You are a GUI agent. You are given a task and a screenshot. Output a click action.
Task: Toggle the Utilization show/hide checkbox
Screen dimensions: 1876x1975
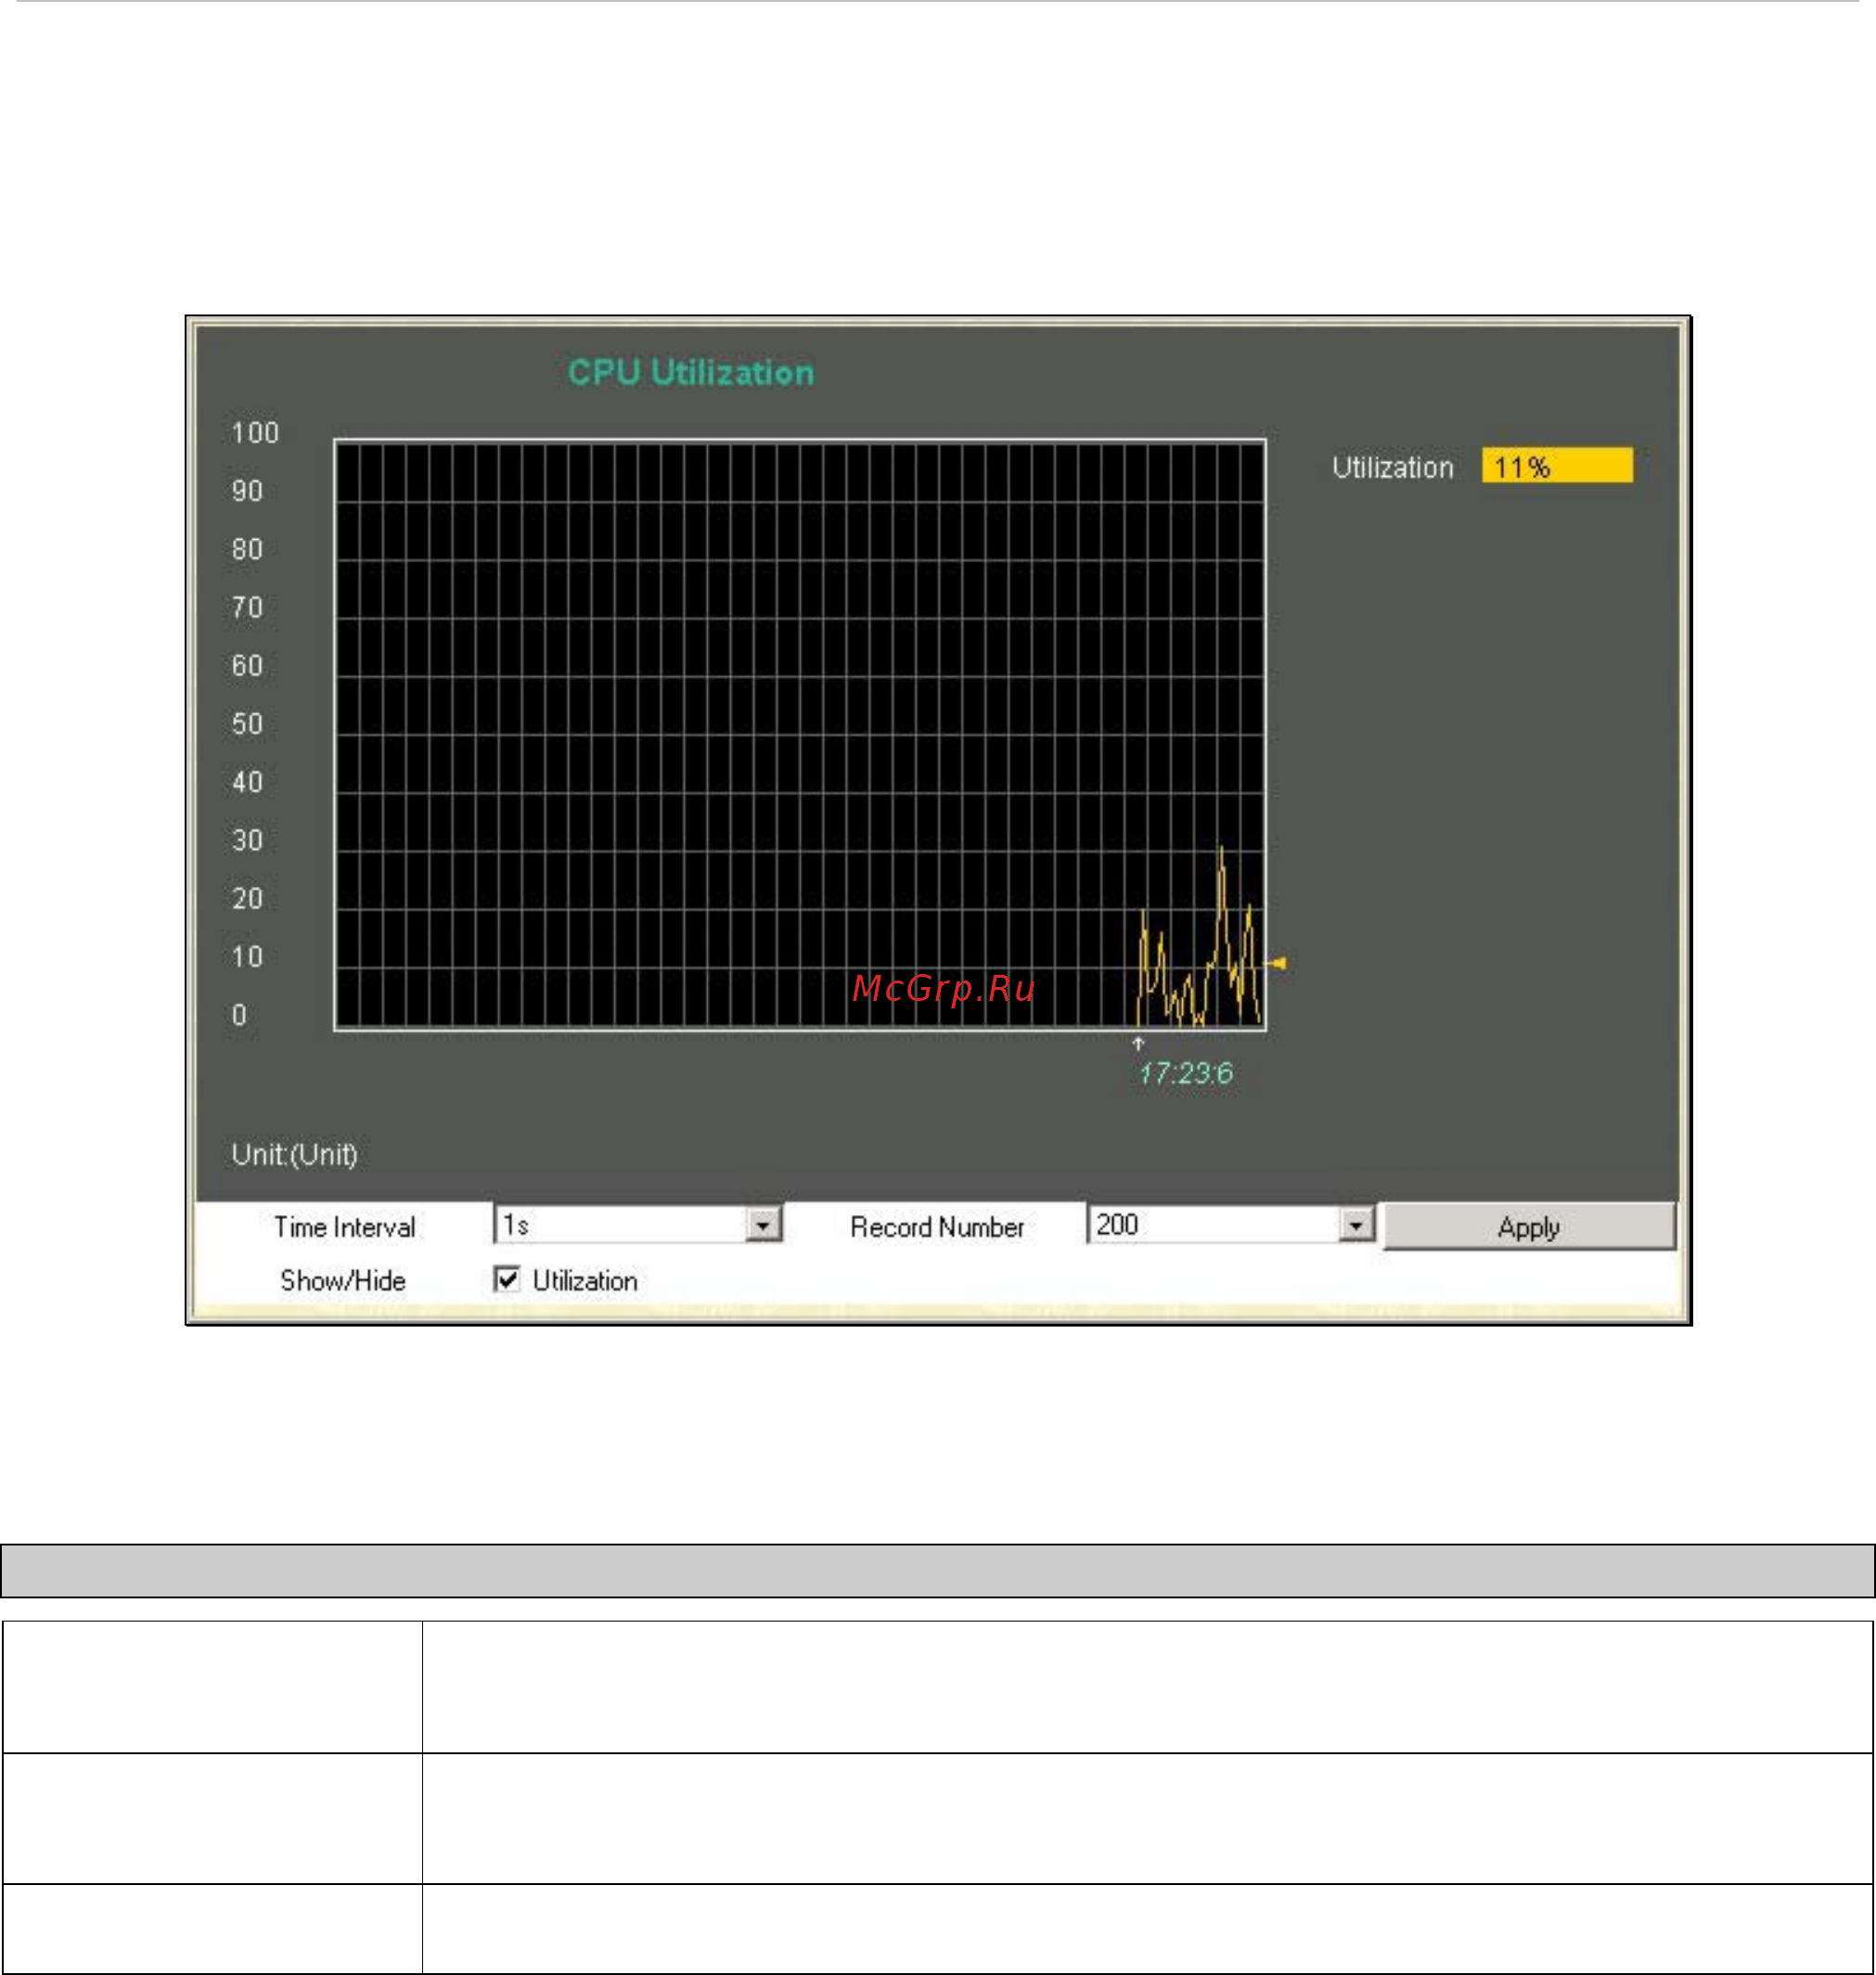(x=507, y=1279)
